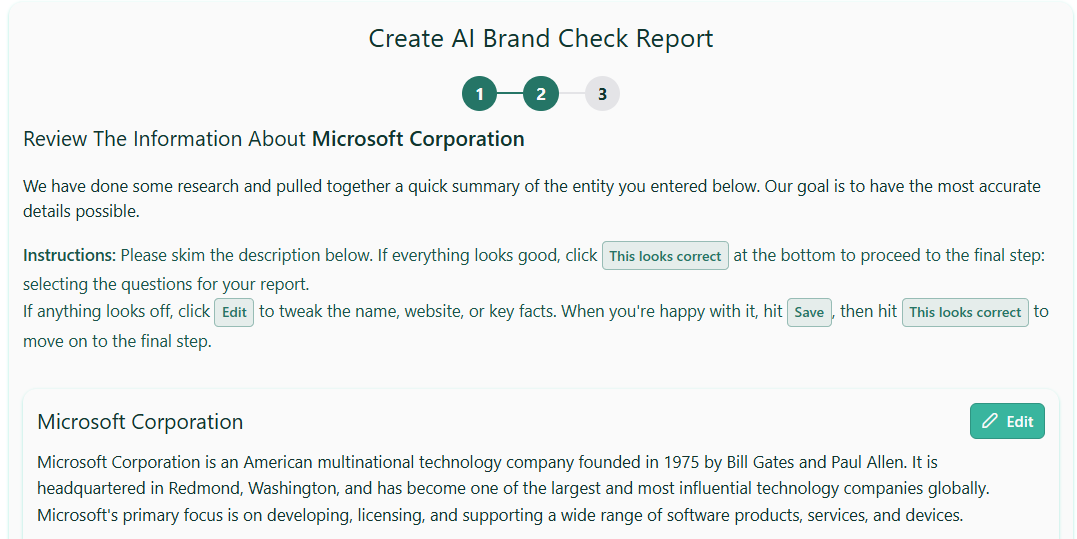Viewport: 1077px width, 539px height.
Task: Click the pencil icon on the Edit button
Action: (x=990, y=422)
